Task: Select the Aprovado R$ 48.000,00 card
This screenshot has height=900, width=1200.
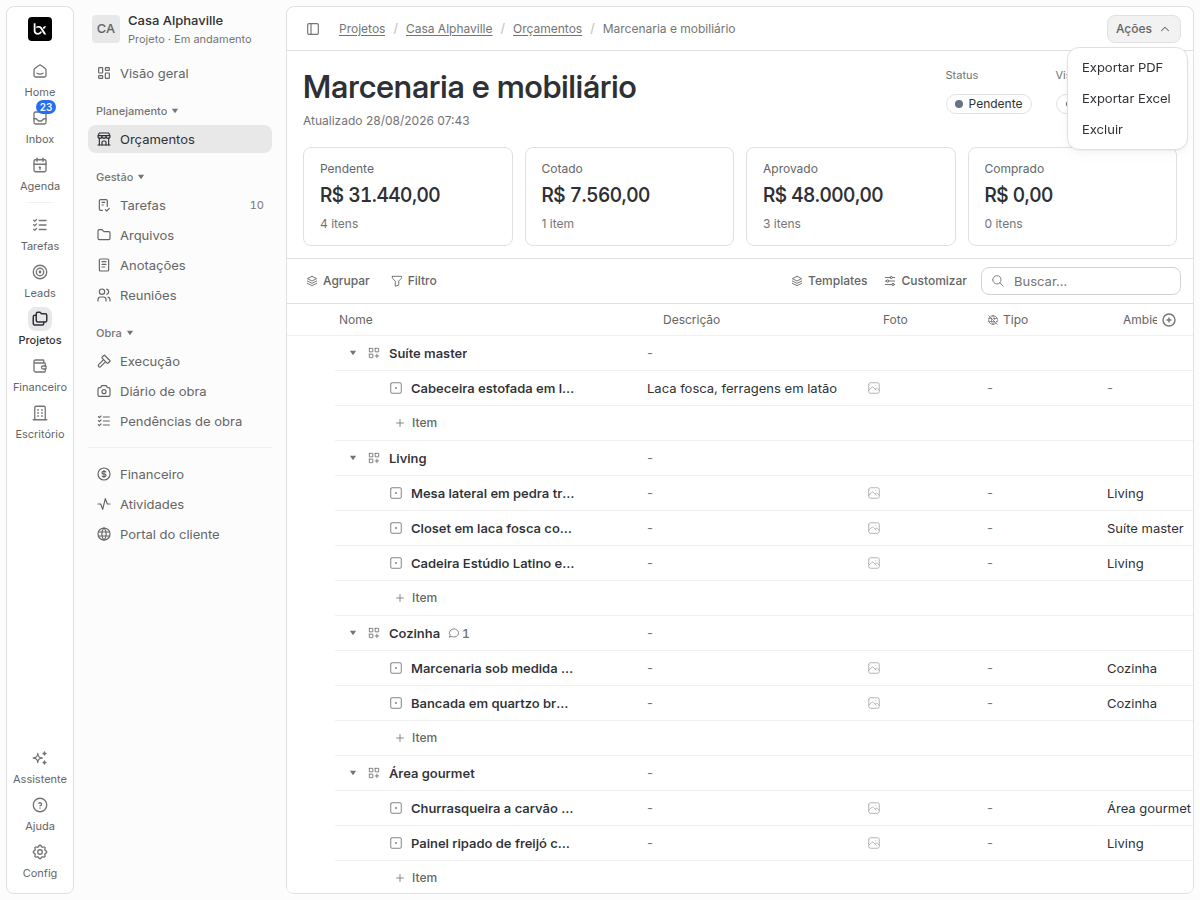Action: [851, 196]
